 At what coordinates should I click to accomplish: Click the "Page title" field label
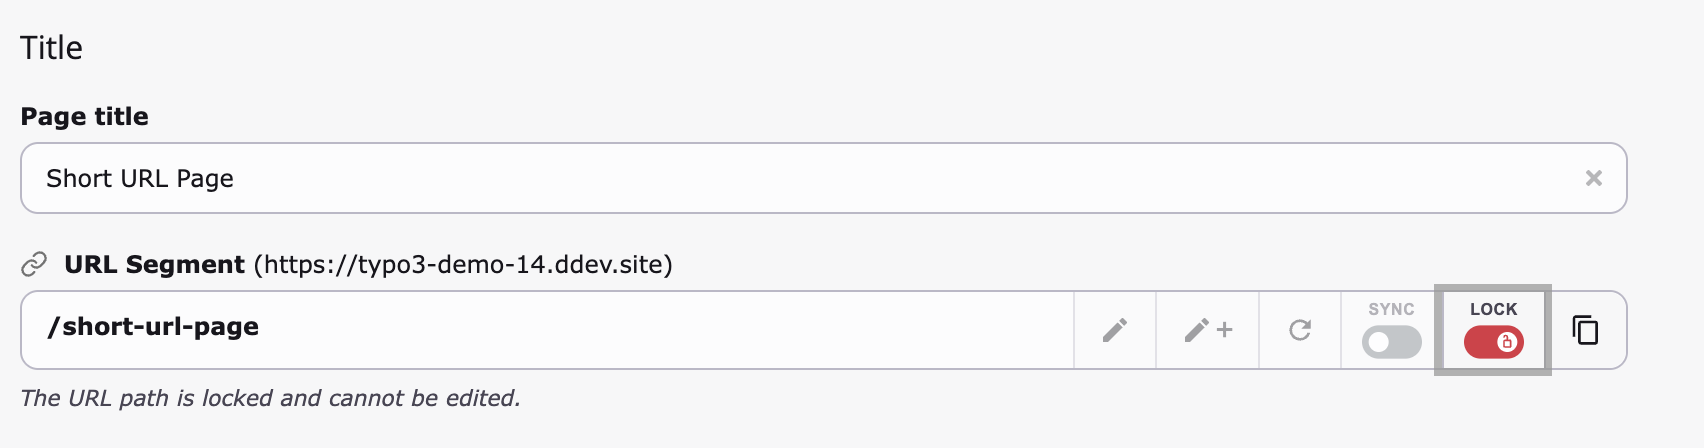84,117
